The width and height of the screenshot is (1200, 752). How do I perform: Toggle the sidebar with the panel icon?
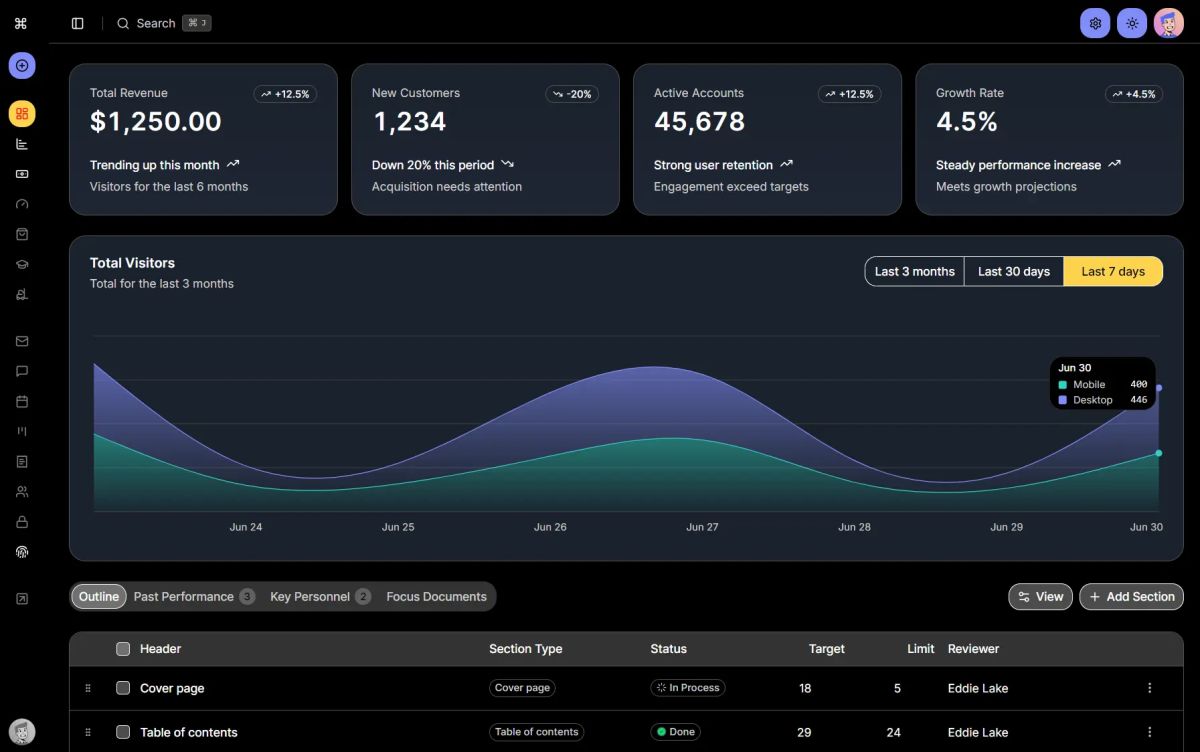coord(77,22)
